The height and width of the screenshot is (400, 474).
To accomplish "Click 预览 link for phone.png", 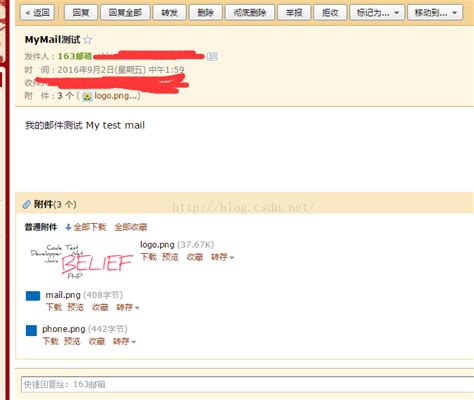I will point(72,341).
